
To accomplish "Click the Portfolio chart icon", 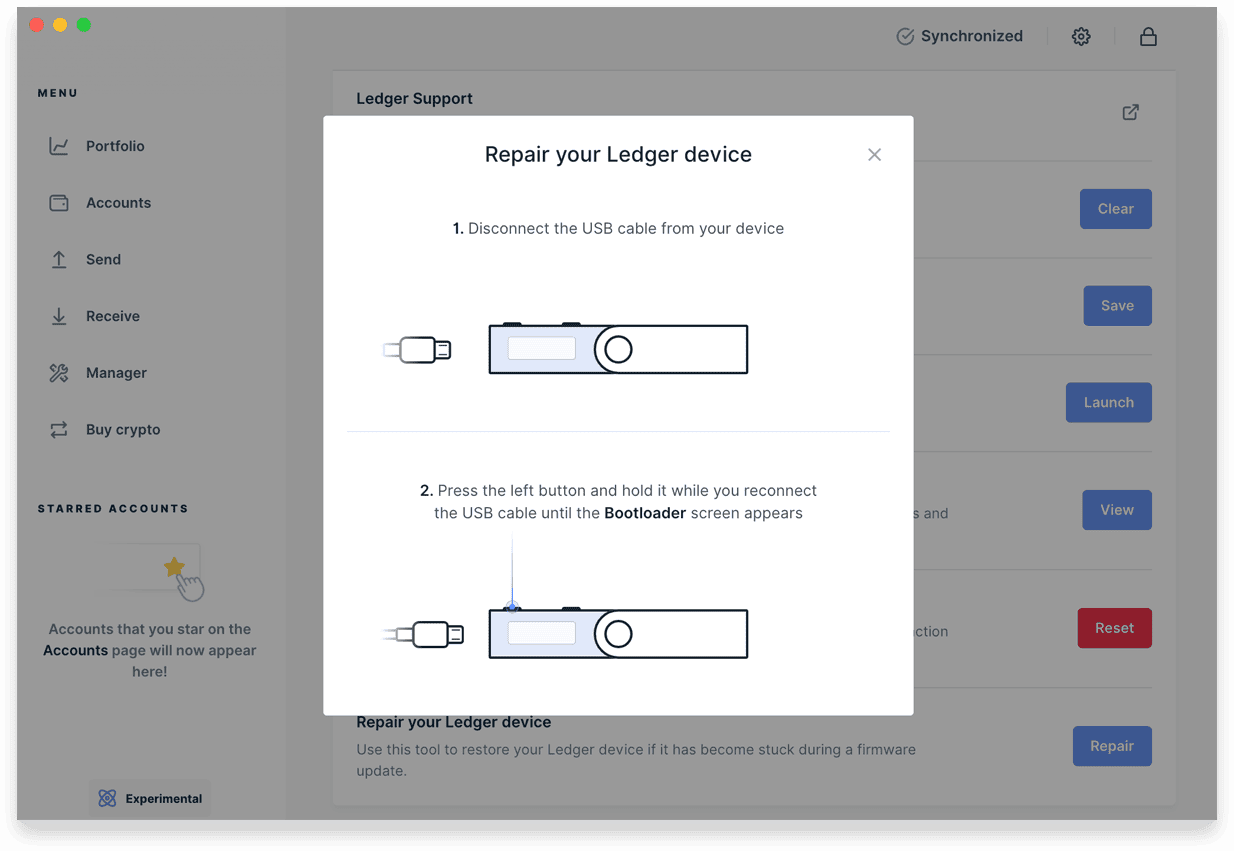I will click(59, 146).
